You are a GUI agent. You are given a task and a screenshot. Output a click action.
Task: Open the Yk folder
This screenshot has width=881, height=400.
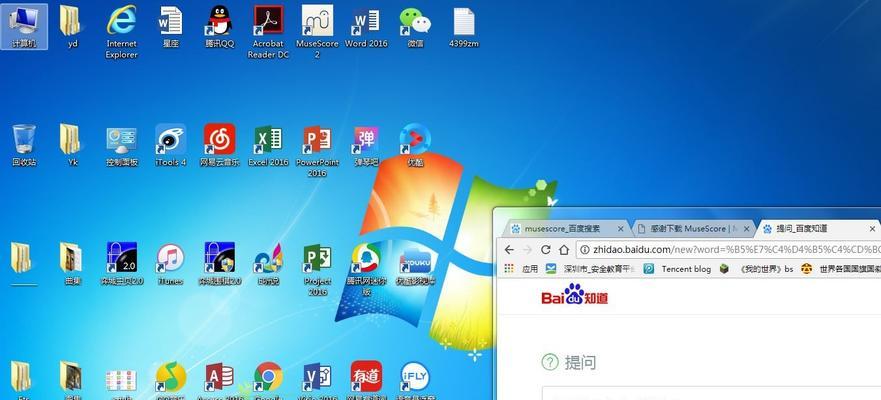point(72,145)
